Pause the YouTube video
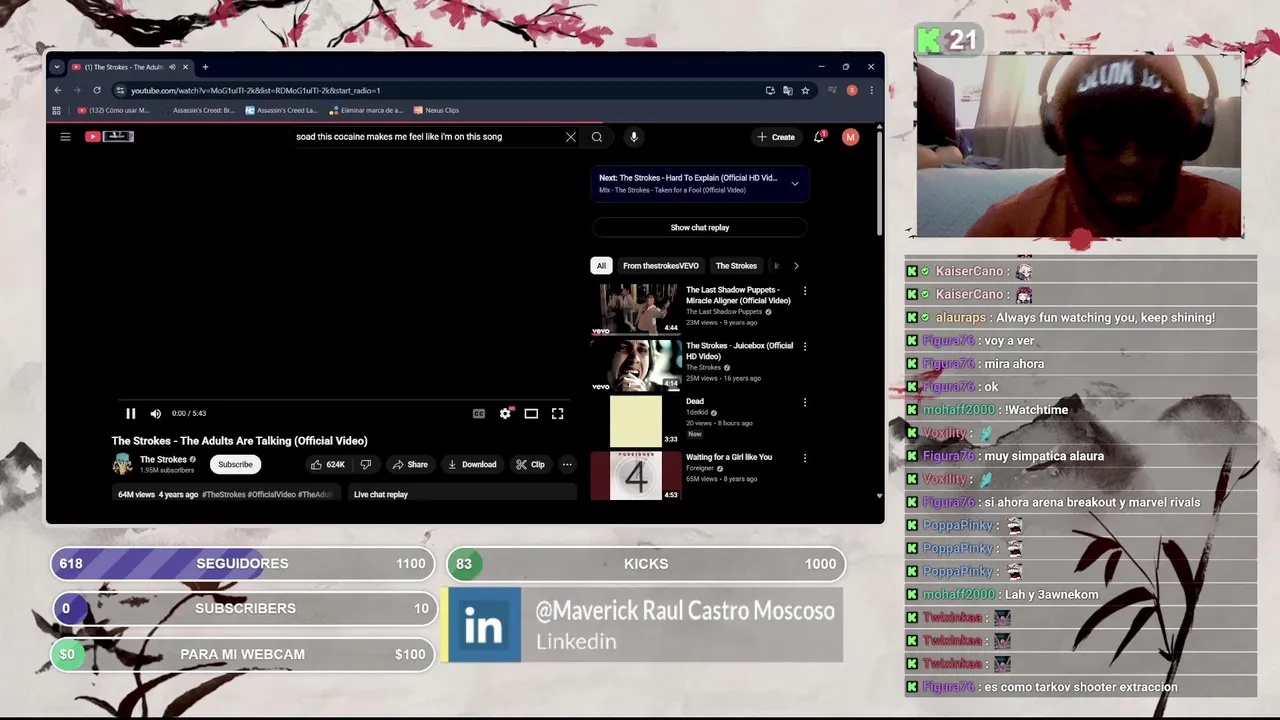The height and width of the screenshot is (720, 1280). 130,413
